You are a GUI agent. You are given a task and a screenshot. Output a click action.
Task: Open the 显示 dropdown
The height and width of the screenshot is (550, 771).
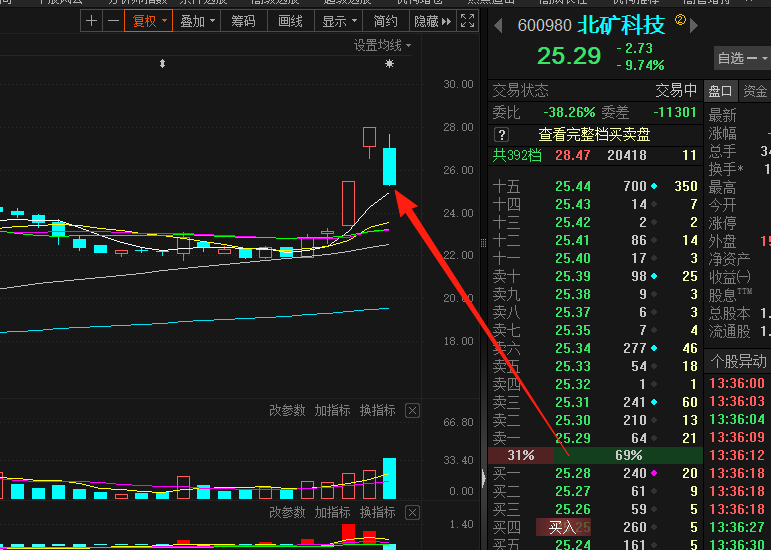tap(338, 21)
